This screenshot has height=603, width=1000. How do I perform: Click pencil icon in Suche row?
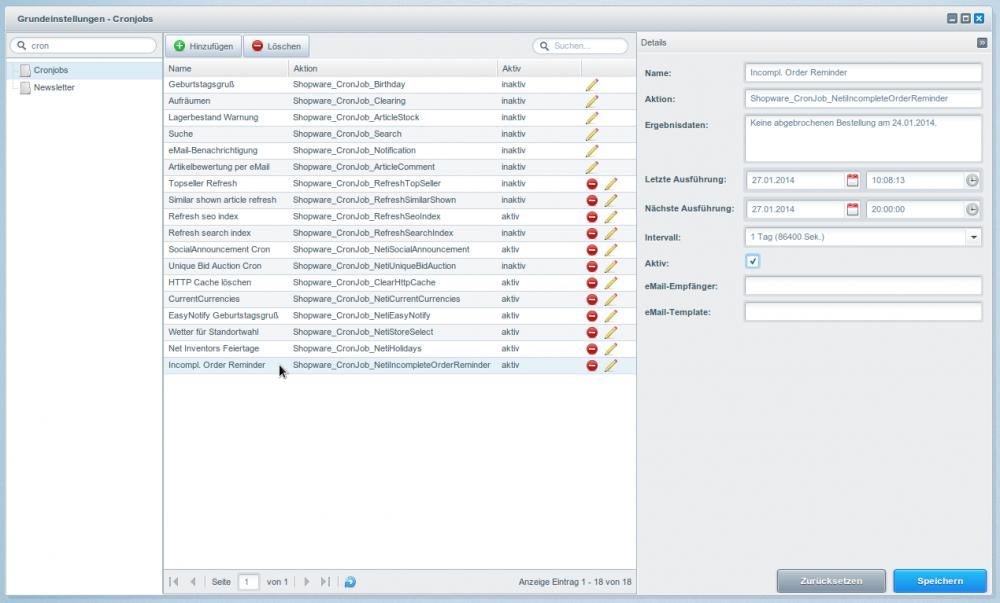[x=592, y=134]
